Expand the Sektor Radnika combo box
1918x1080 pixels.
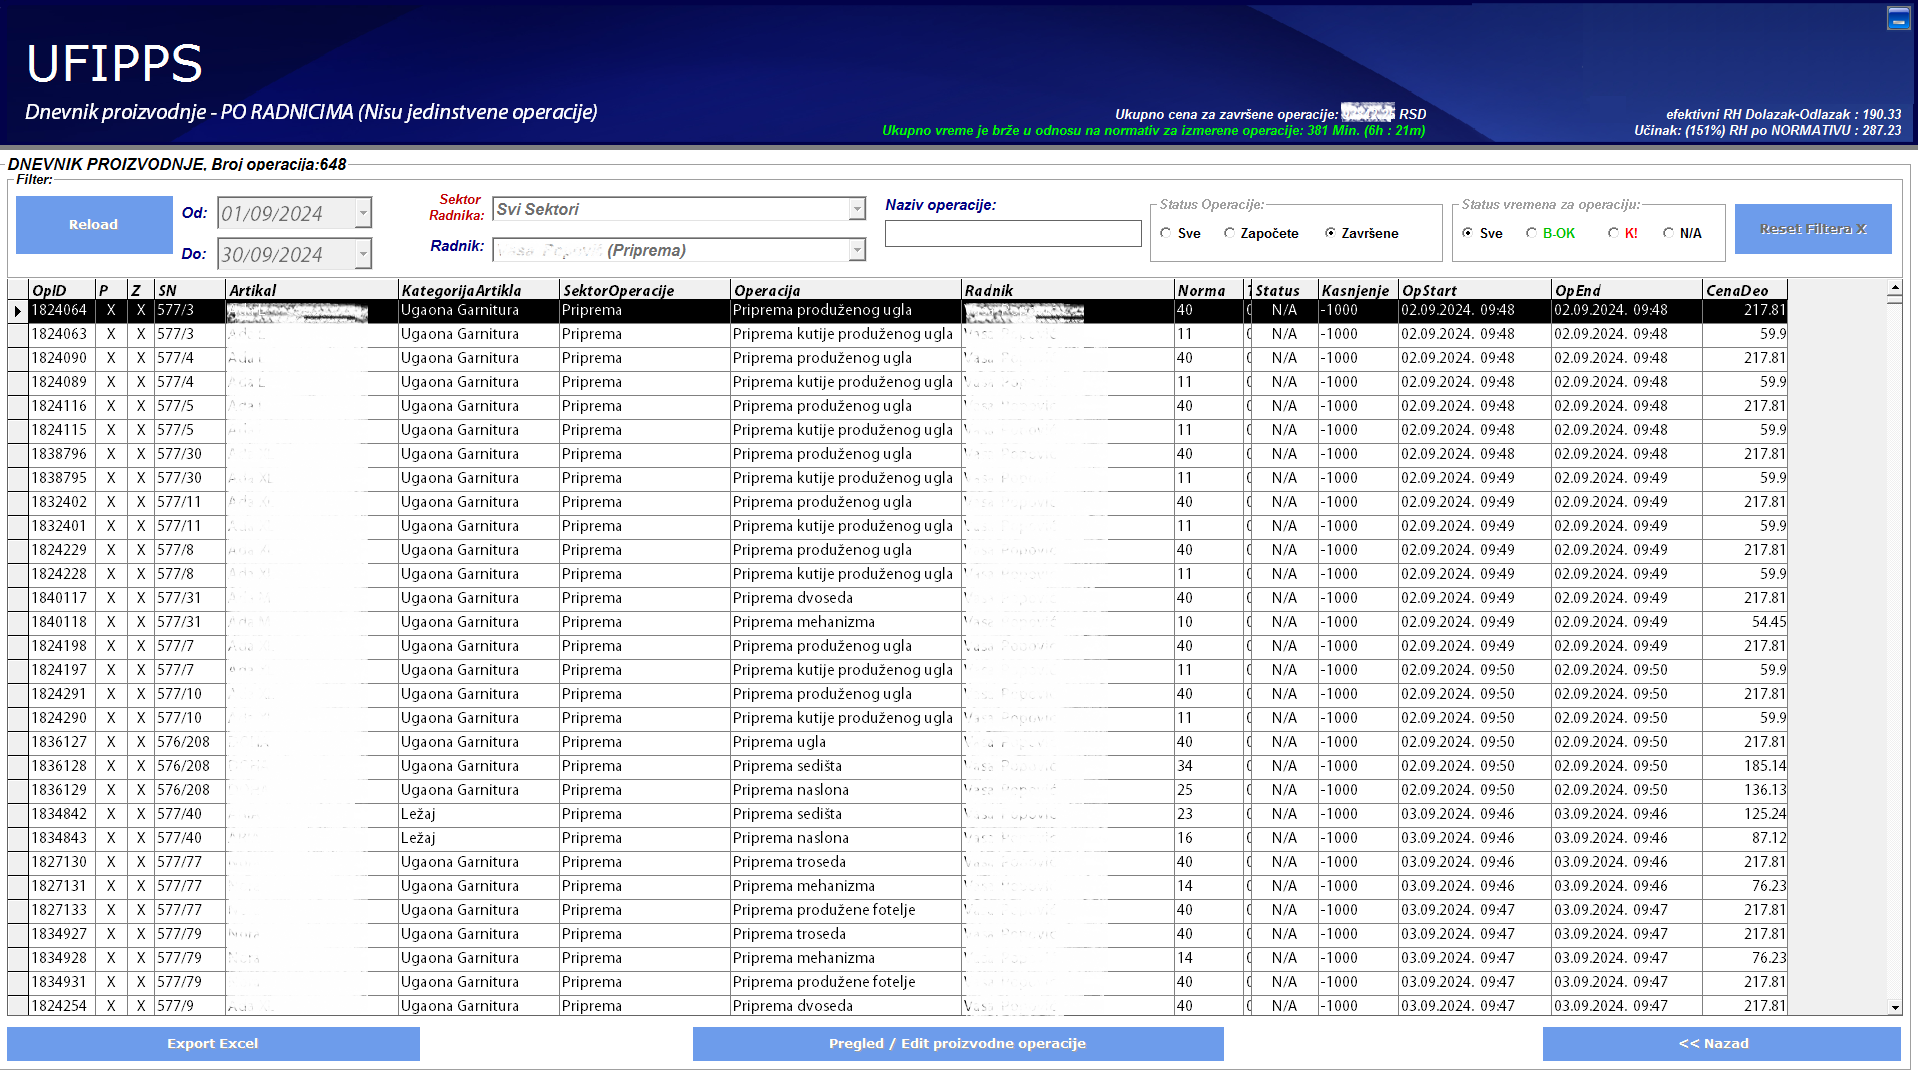[x=857, y=209]
